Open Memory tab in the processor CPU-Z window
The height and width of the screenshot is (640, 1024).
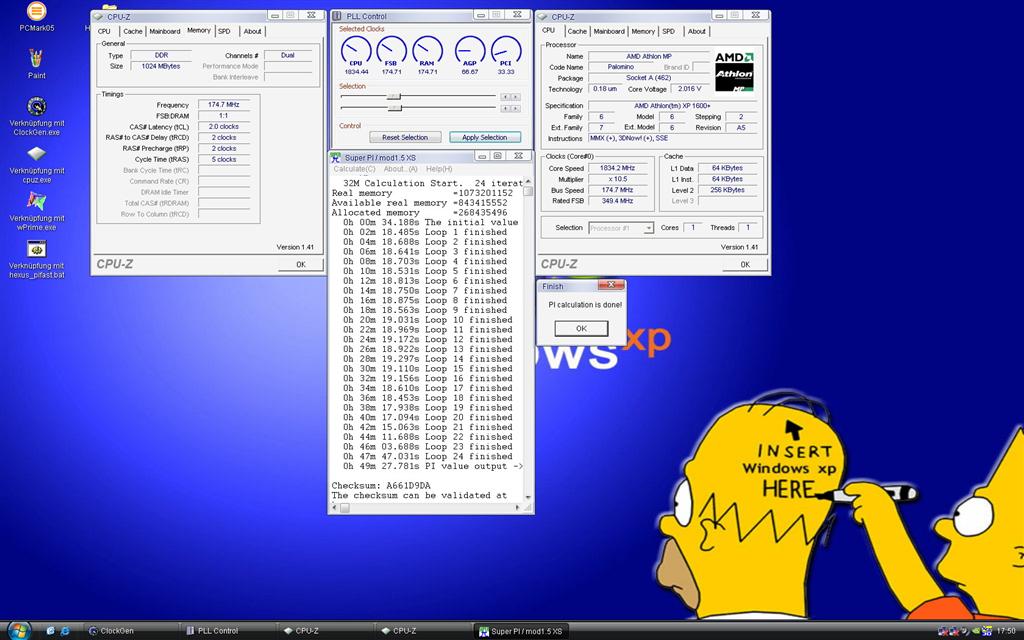tap(643, 31)
